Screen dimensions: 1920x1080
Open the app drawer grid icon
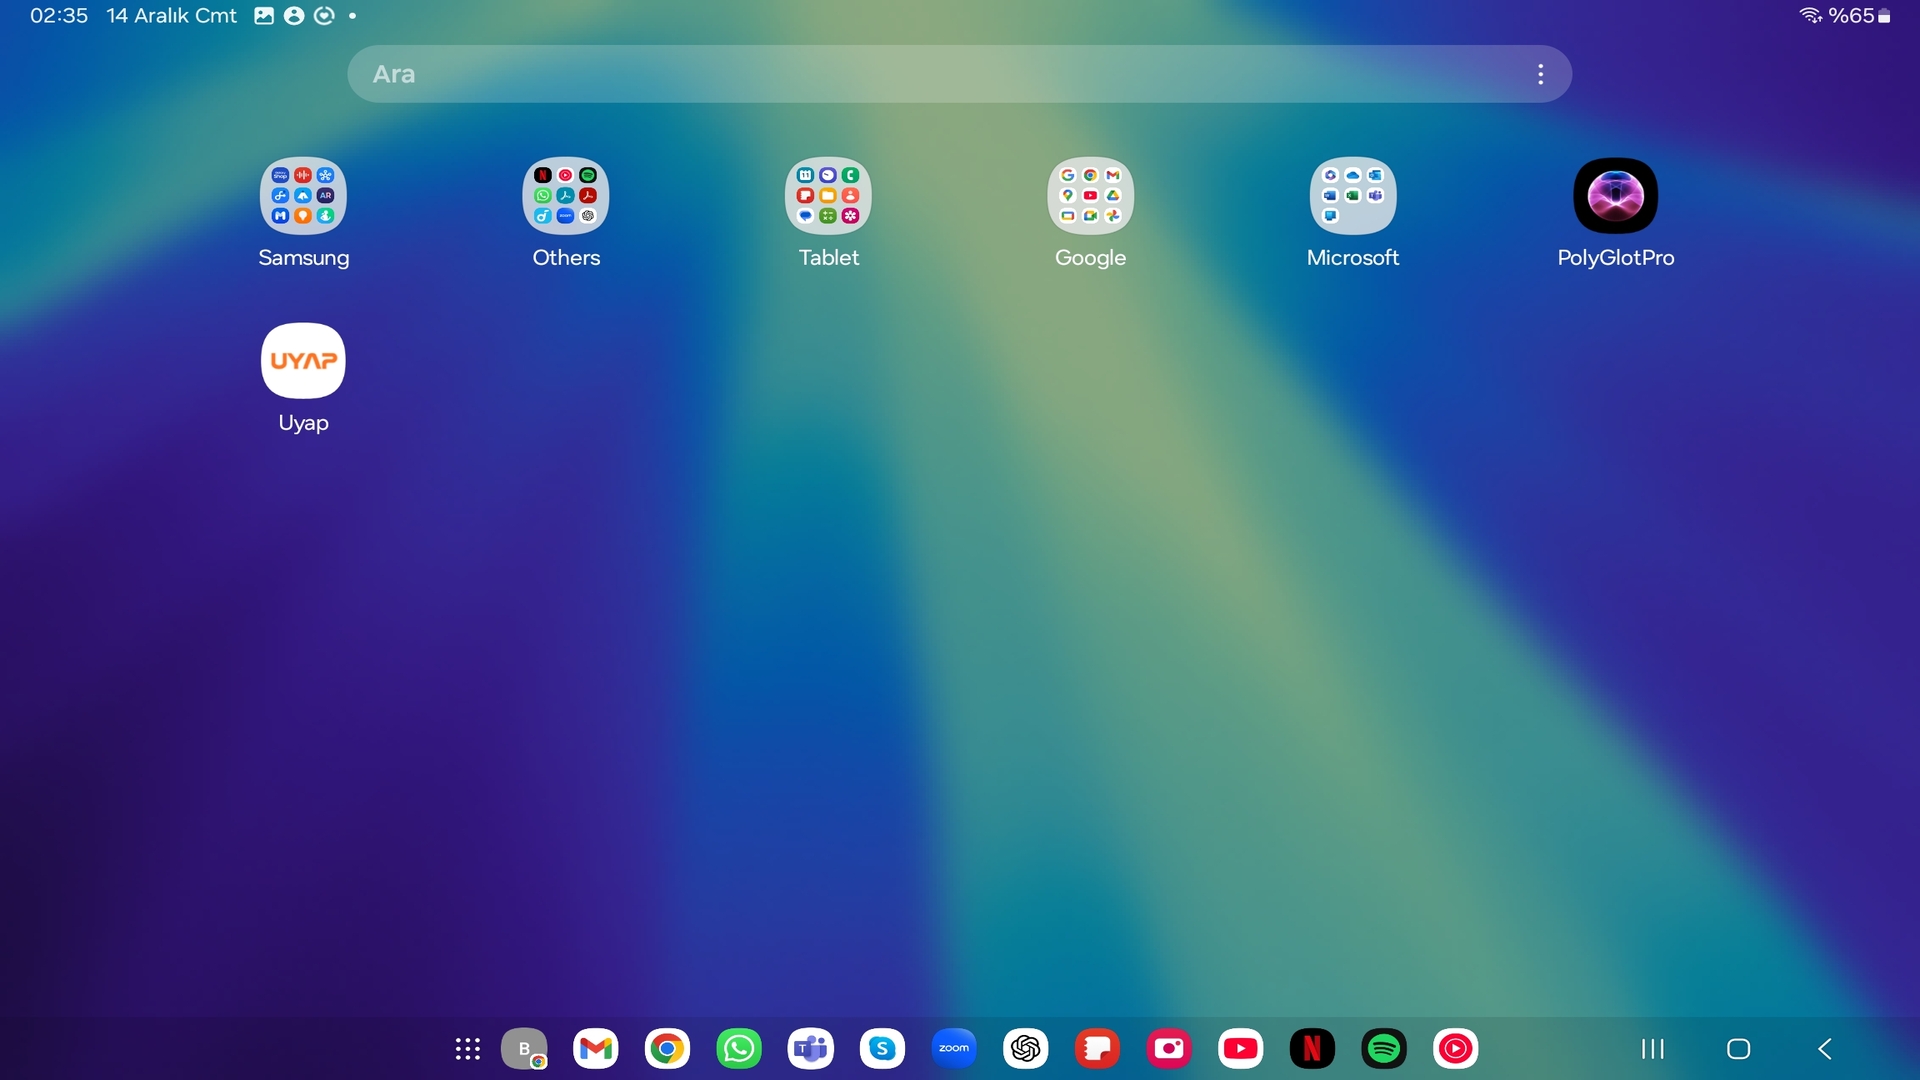click(467, 1049)
